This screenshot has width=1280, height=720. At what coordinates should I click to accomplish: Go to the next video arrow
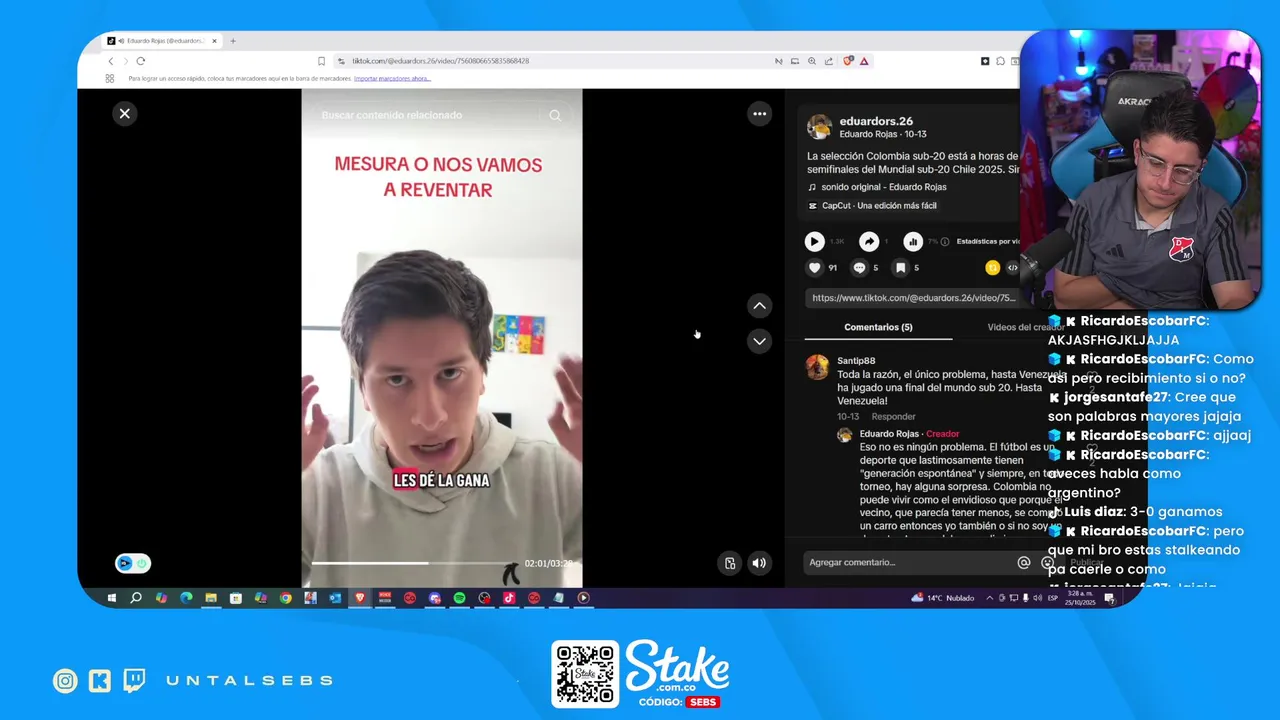click(x=760, y=341)
